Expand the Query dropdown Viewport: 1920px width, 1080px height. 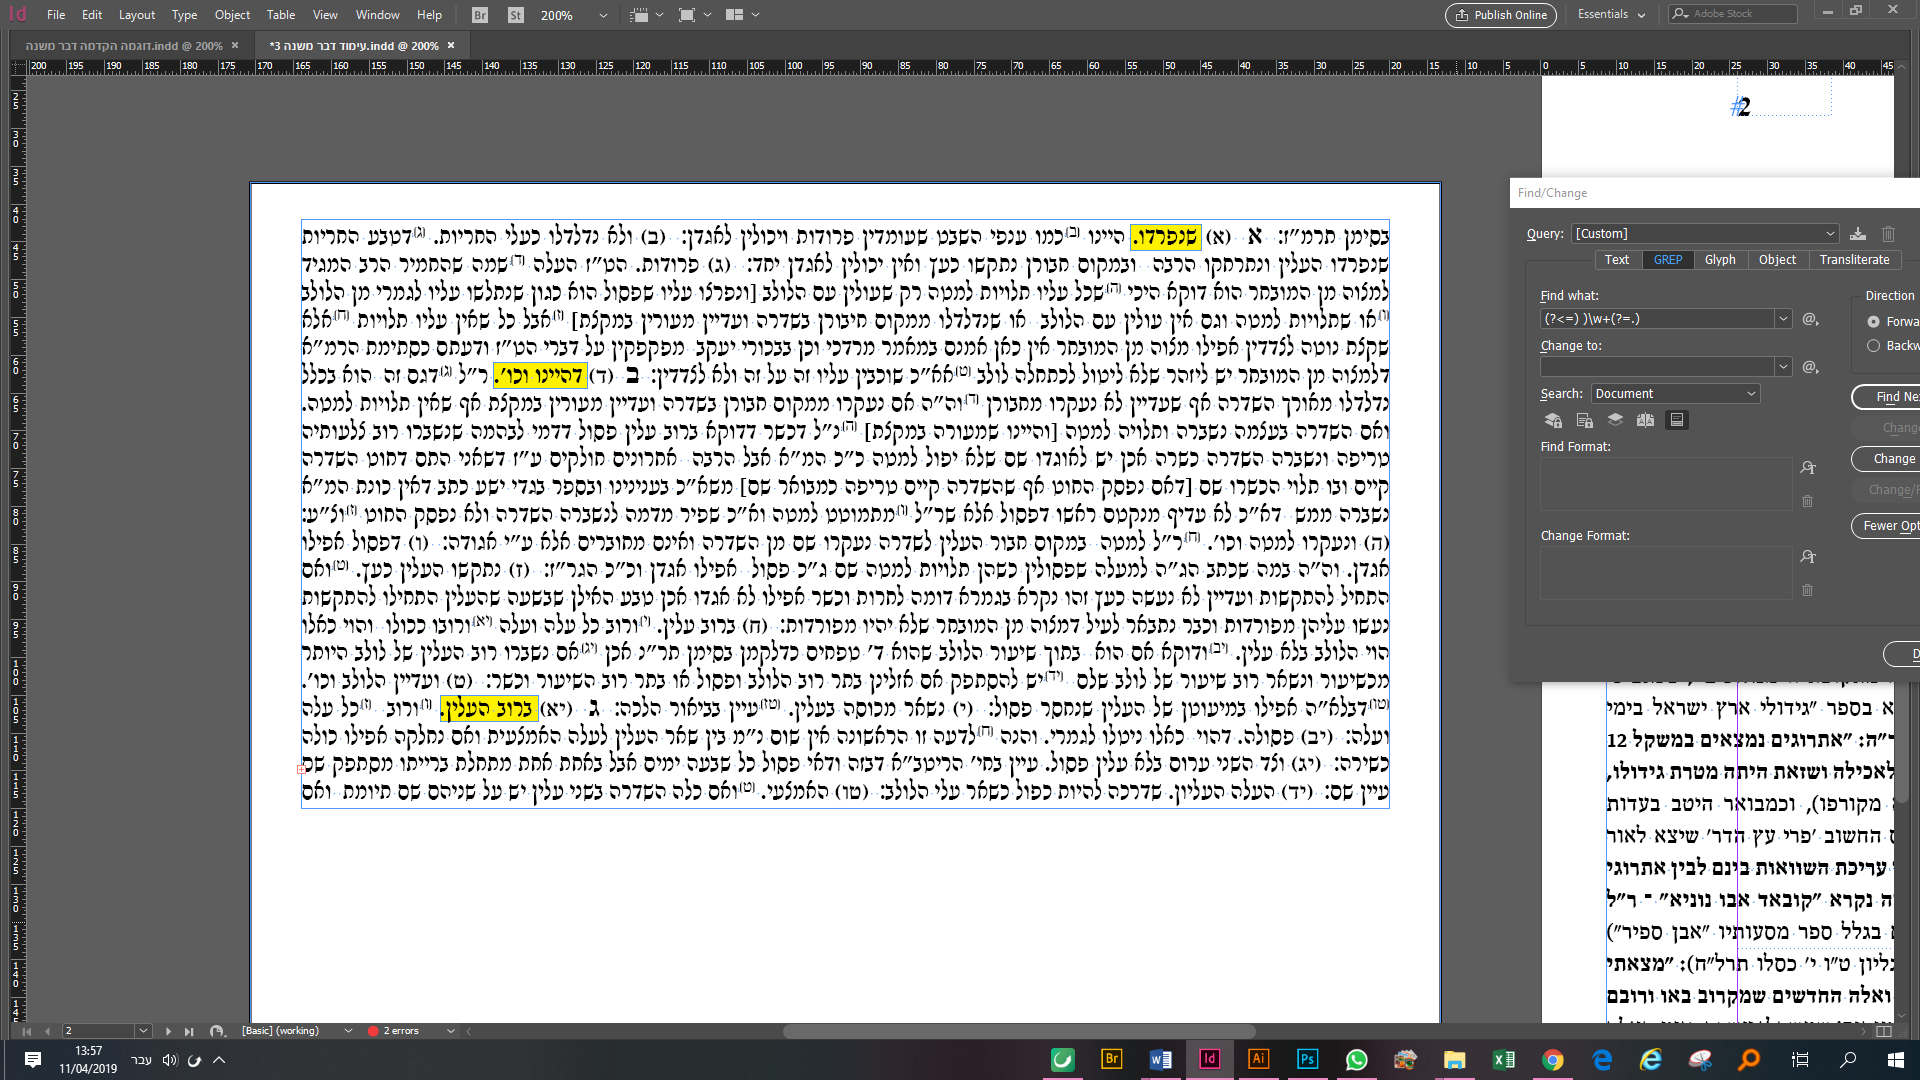pyautogui.click(x=1830, y=234)
